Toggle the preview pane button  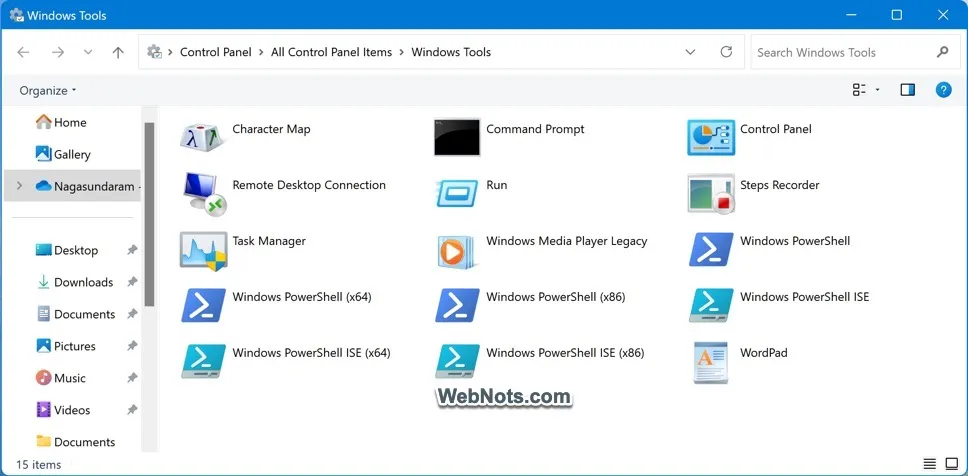(x=908, y=90)
